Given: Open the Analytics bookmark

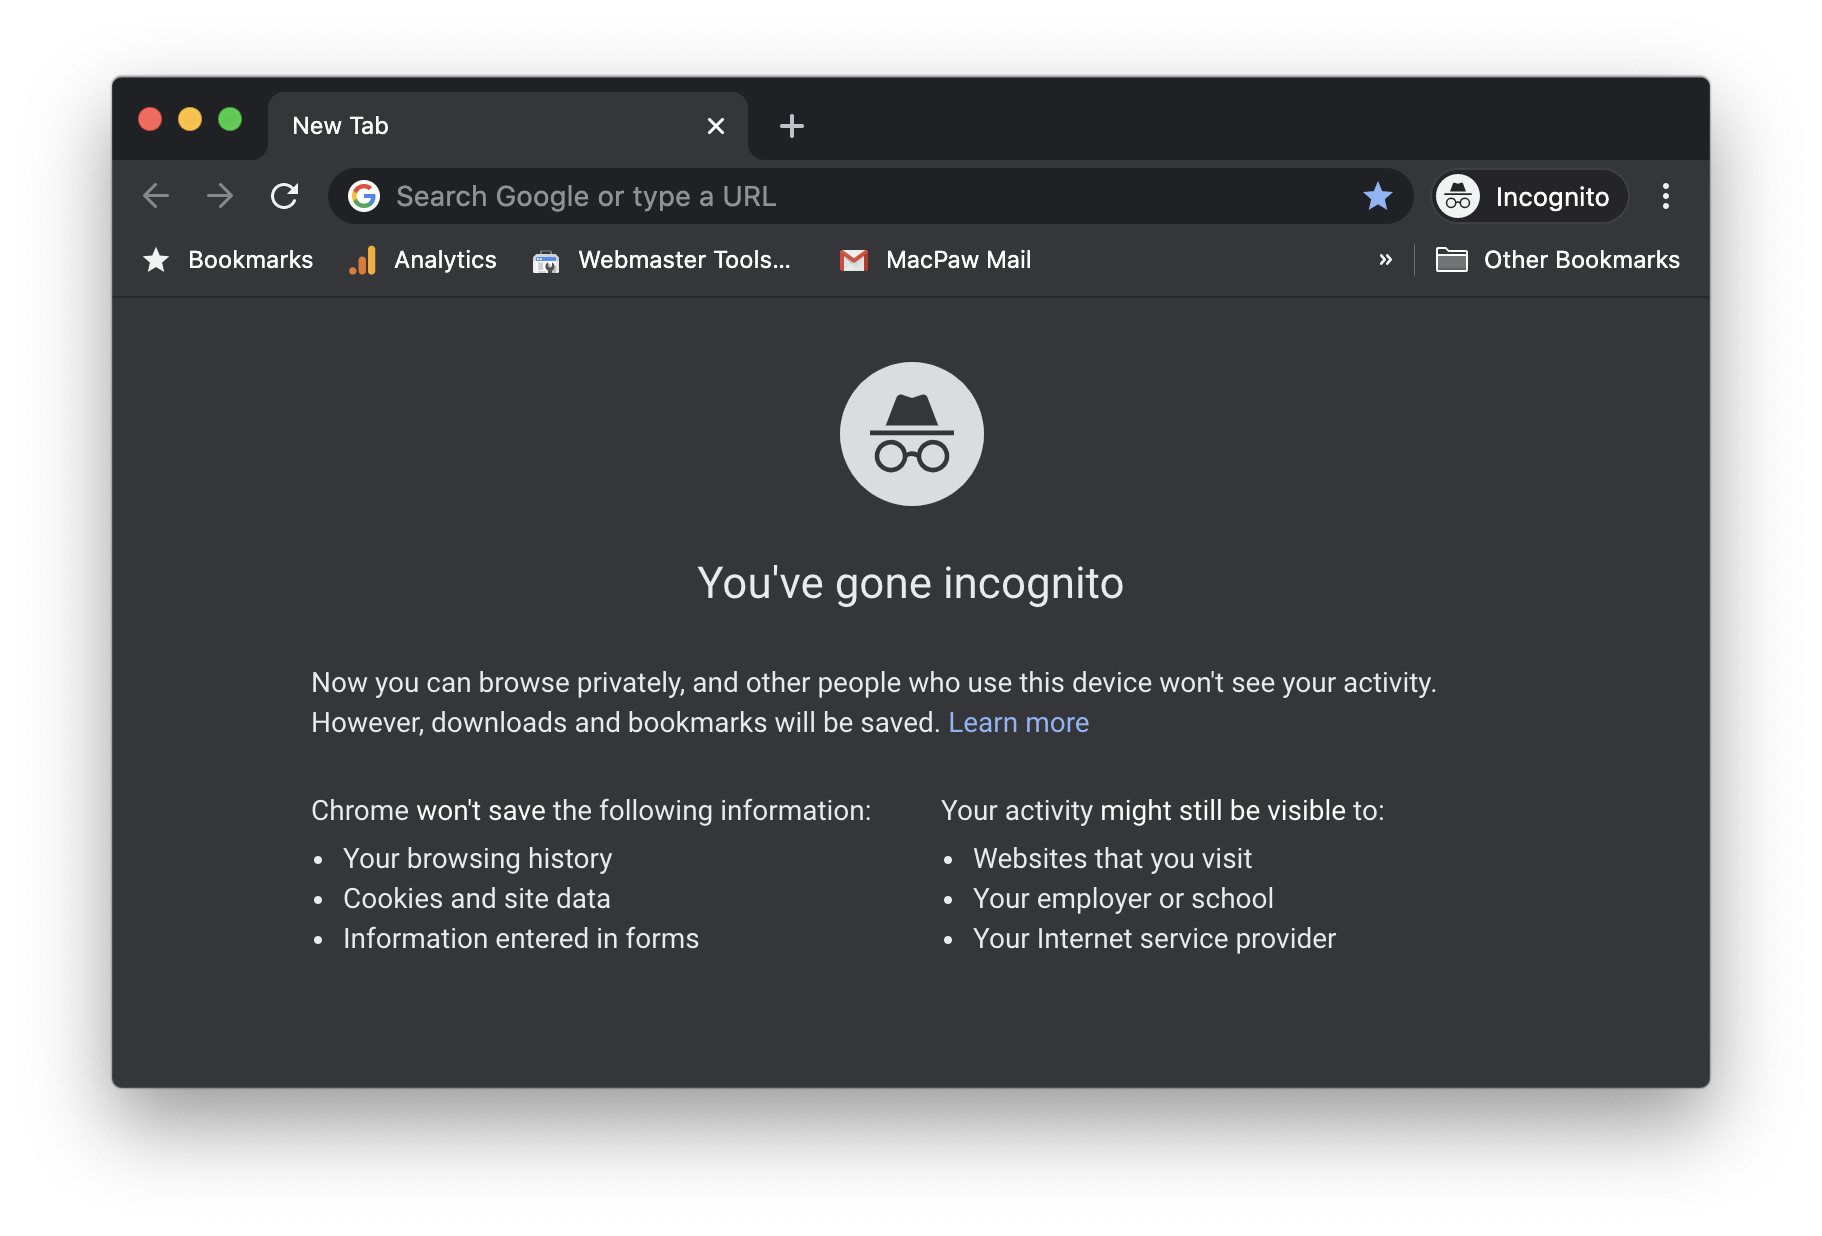Looking at the screenshot, I should pyautogui.click(x=423, y=260).
